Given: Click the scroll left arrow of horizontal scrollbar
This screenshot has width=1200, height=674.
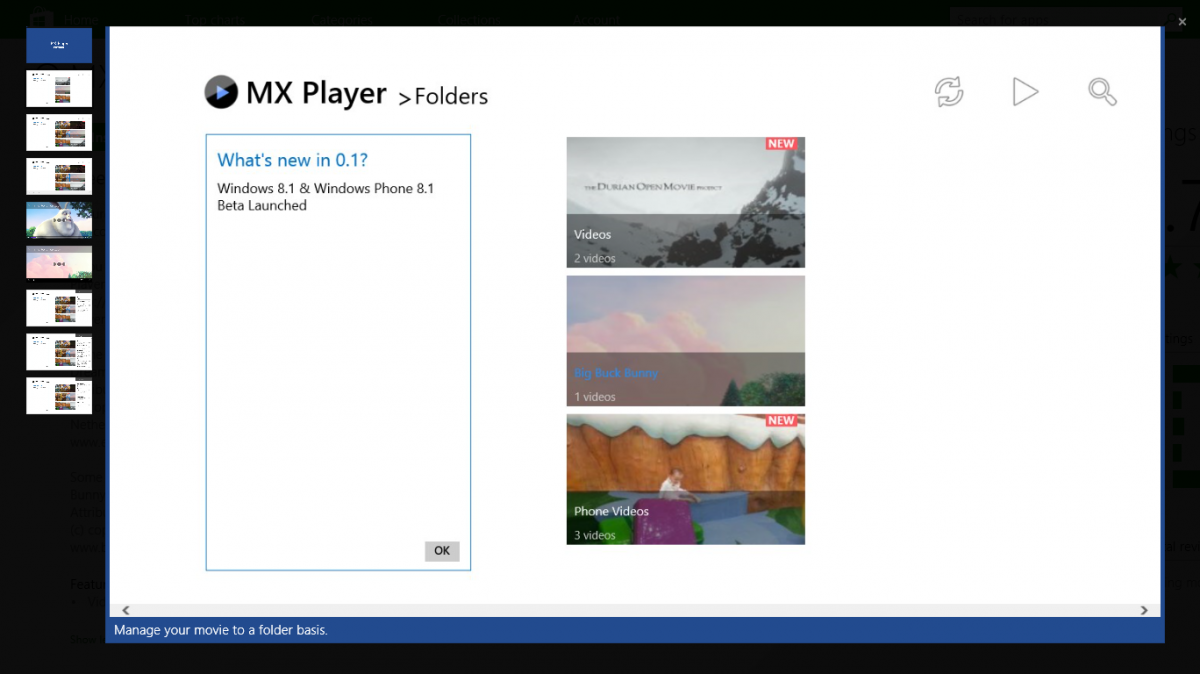Looking at the screenshot, I should (x=126, y=610).
